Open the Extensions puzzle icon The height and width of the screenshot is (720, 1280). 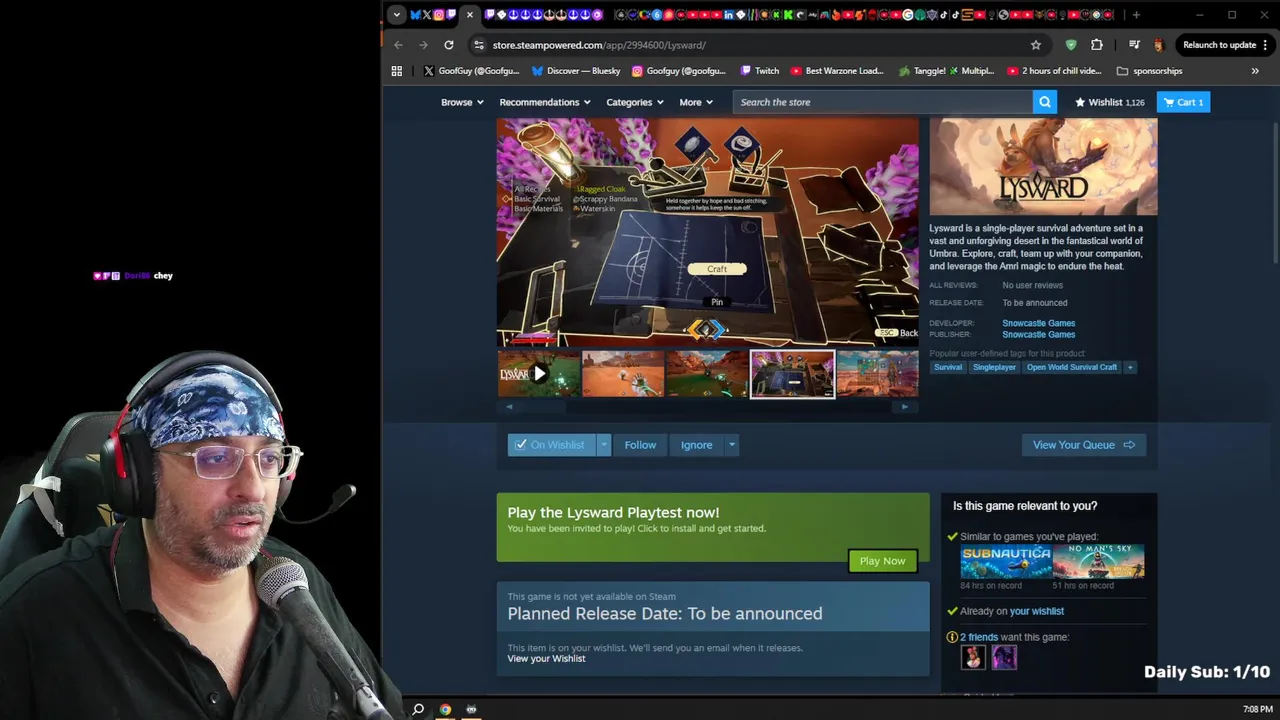(1097, 45)
